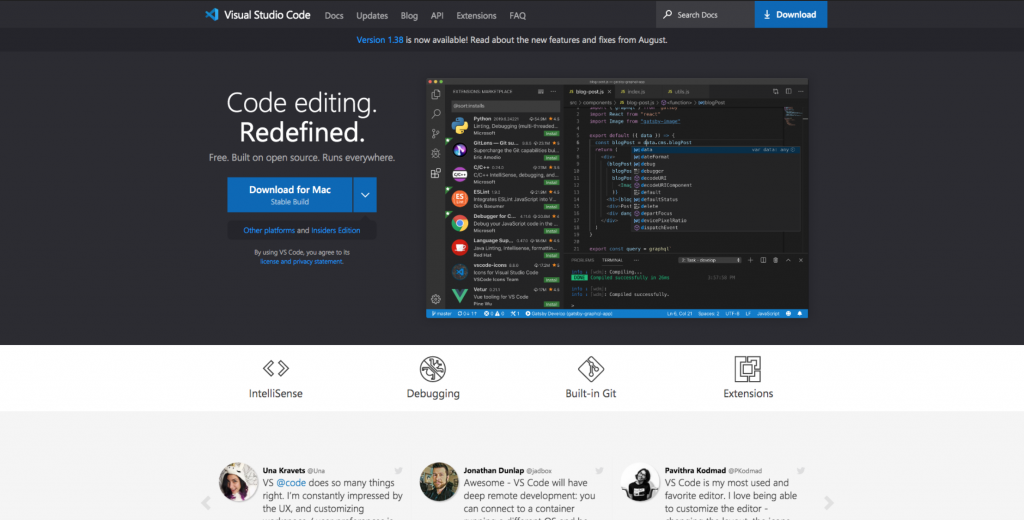This screenshot has height=520, width=1024.
Task: Click the VS Code editor screenshot image
Action: point(617,198)
